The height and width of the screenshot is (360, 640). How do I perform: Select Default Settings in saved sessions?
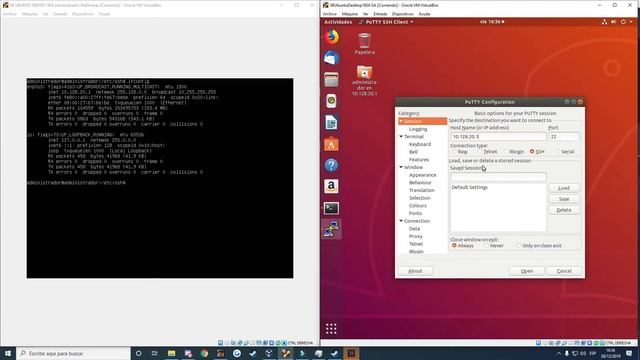pyautogui.click(x=469, y=187)
